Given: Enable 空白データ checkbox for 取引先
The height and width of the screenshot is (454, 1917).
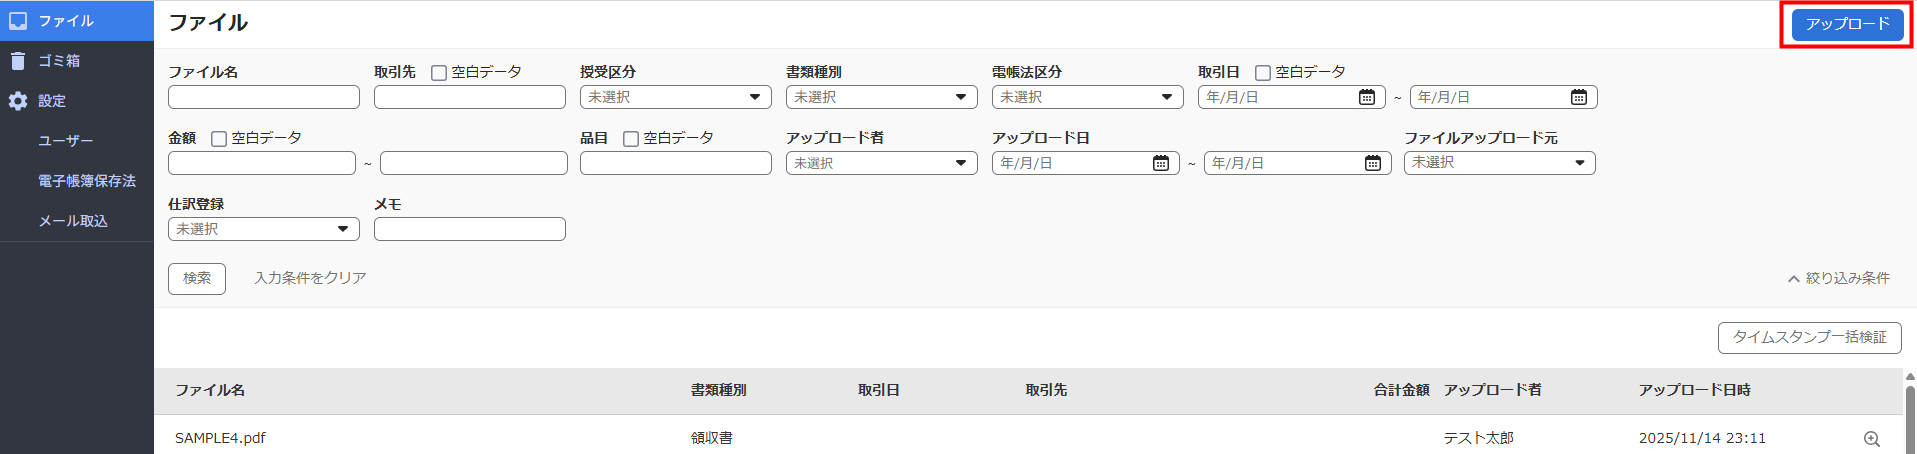Looking at the screenshot, I should point(439,73).
